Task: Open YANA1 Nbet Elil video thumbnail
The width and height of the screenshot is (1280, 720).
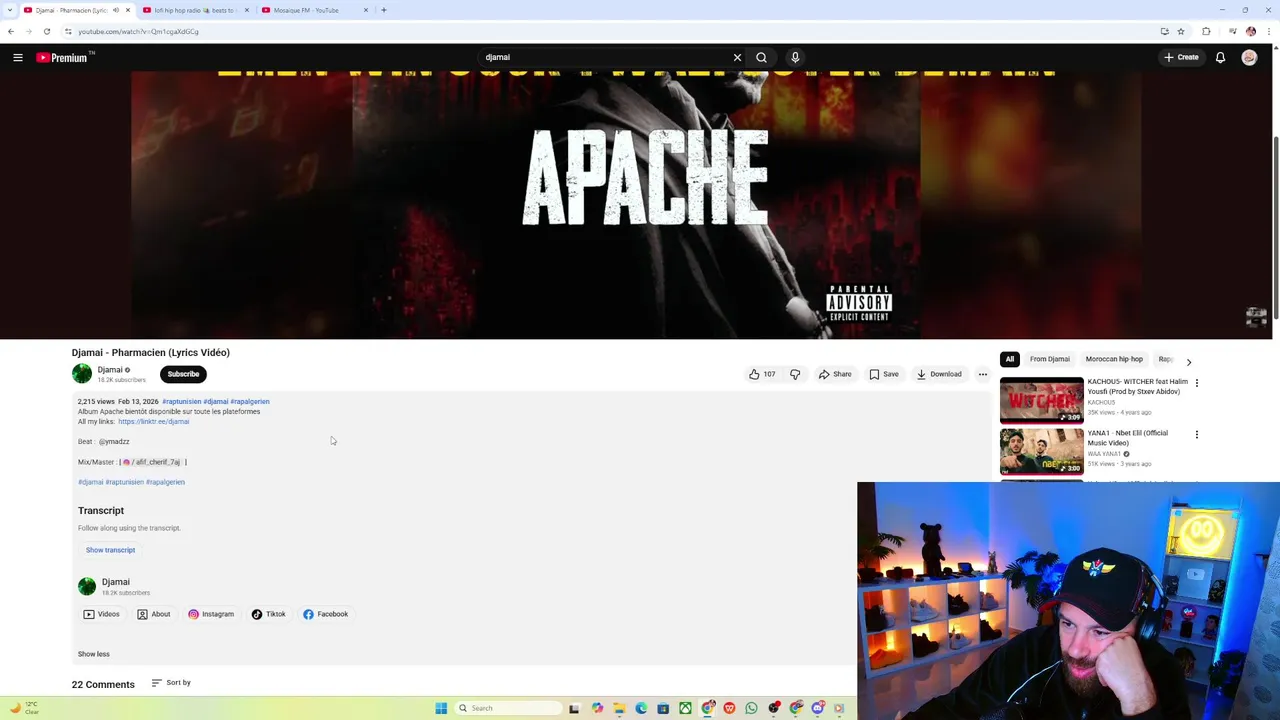Action: click(1041, 451)
